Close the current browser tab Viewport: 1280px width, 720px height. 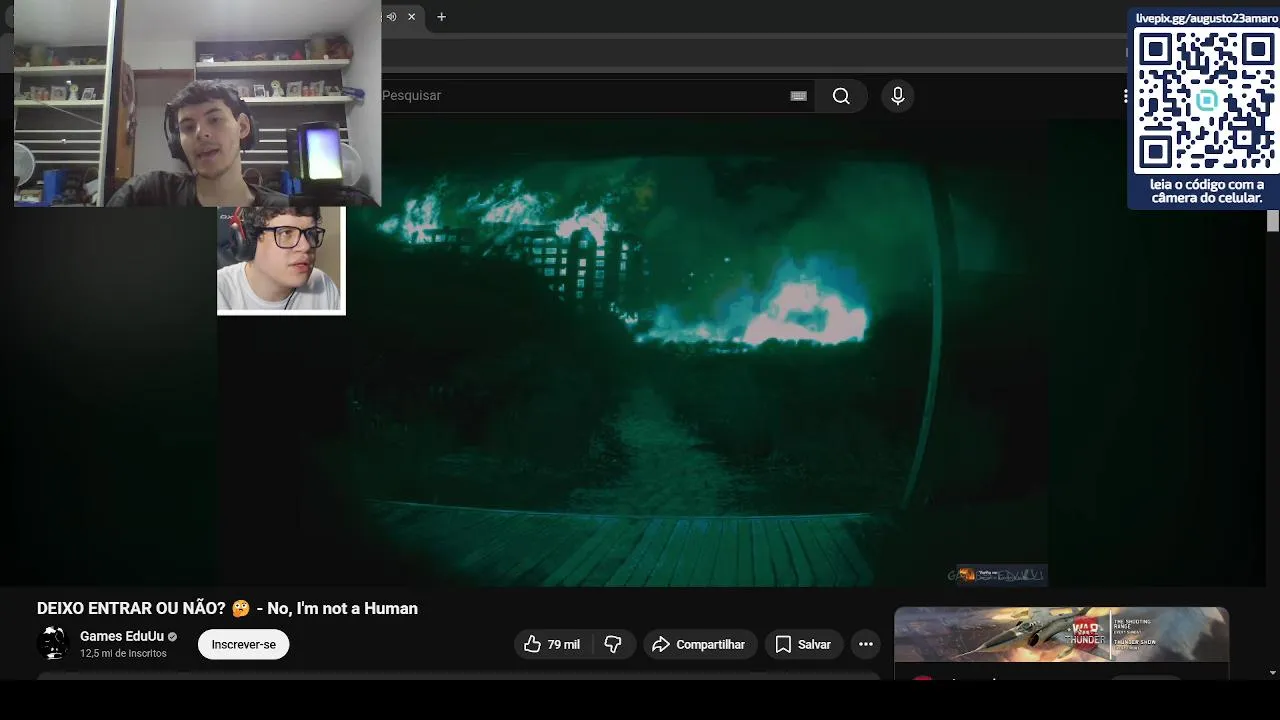tap(411, 17)
